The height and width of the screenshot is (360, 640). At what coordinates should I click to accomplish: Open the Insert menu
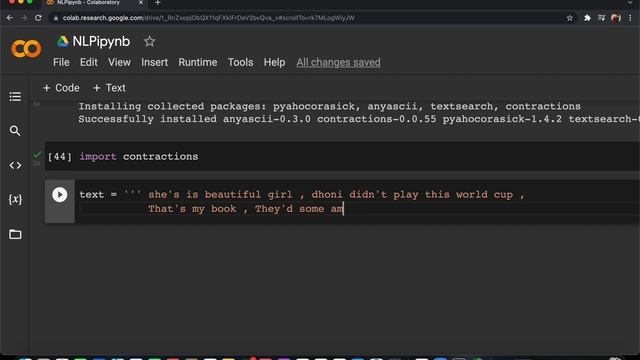click(154, 62)
